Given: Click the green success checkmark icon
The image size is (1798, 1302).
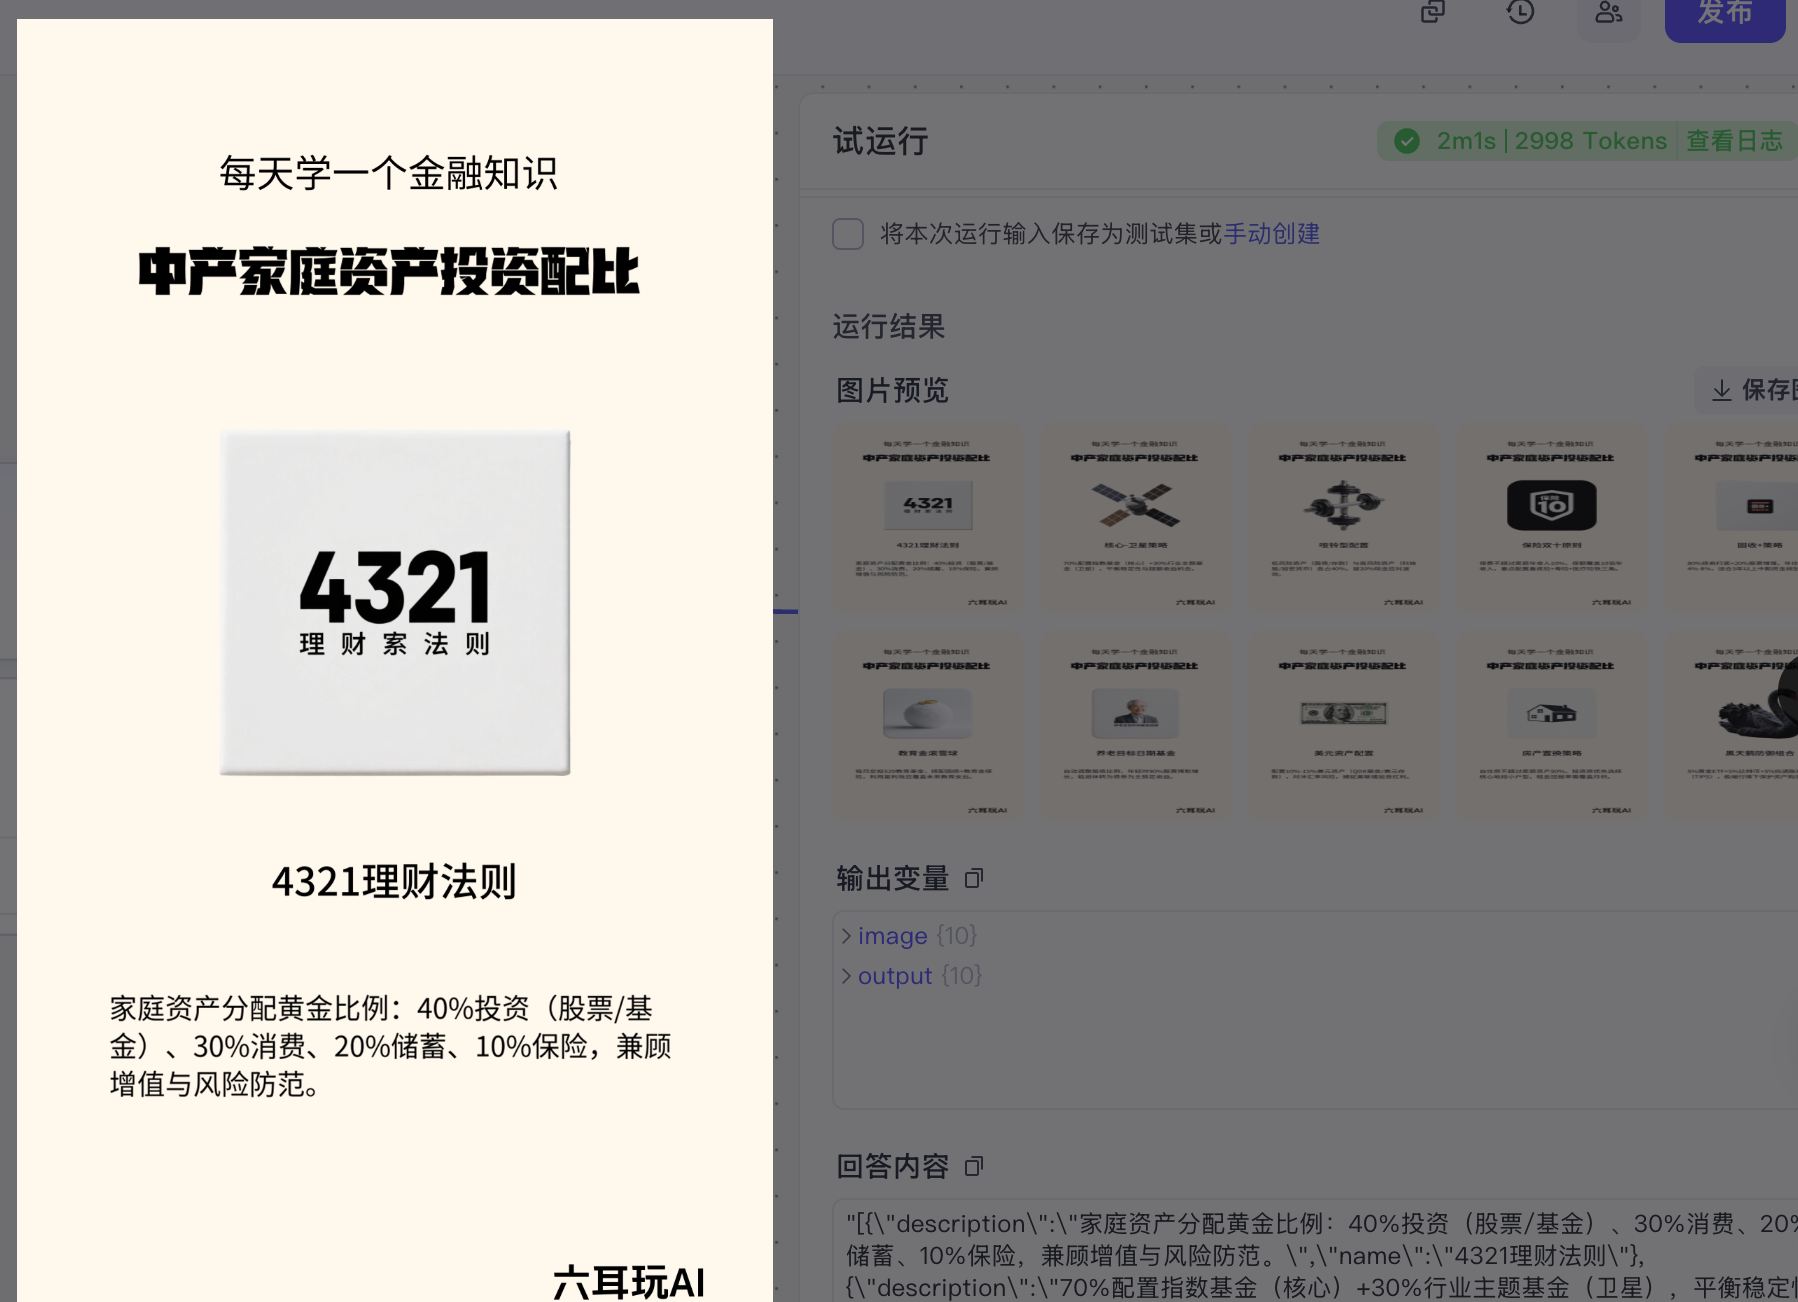Looking at the screenshot, I should (1407, 141).
